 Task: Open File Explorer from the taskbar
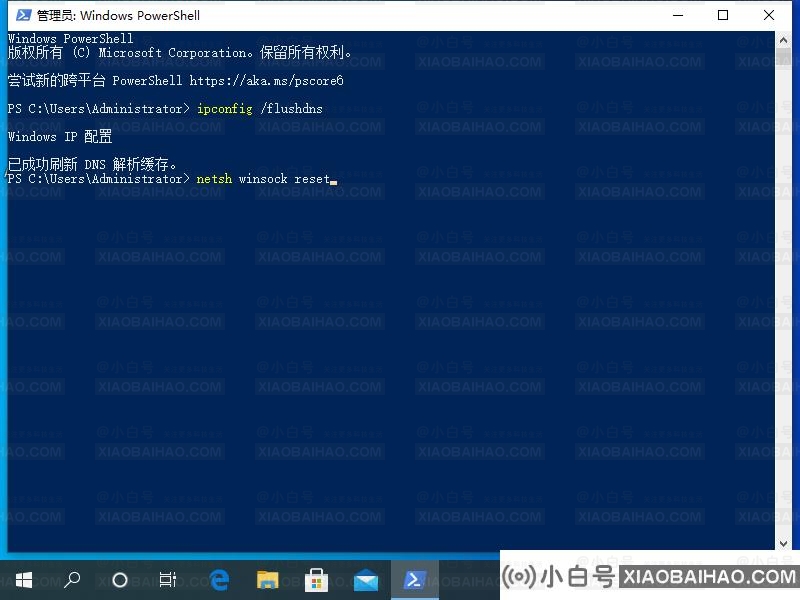pos(267,580)
